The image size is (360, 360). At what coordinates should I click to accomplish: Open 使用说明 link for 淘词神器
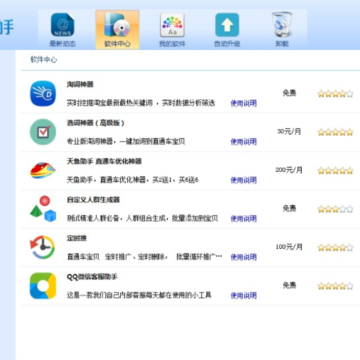(x=244, y=103)
